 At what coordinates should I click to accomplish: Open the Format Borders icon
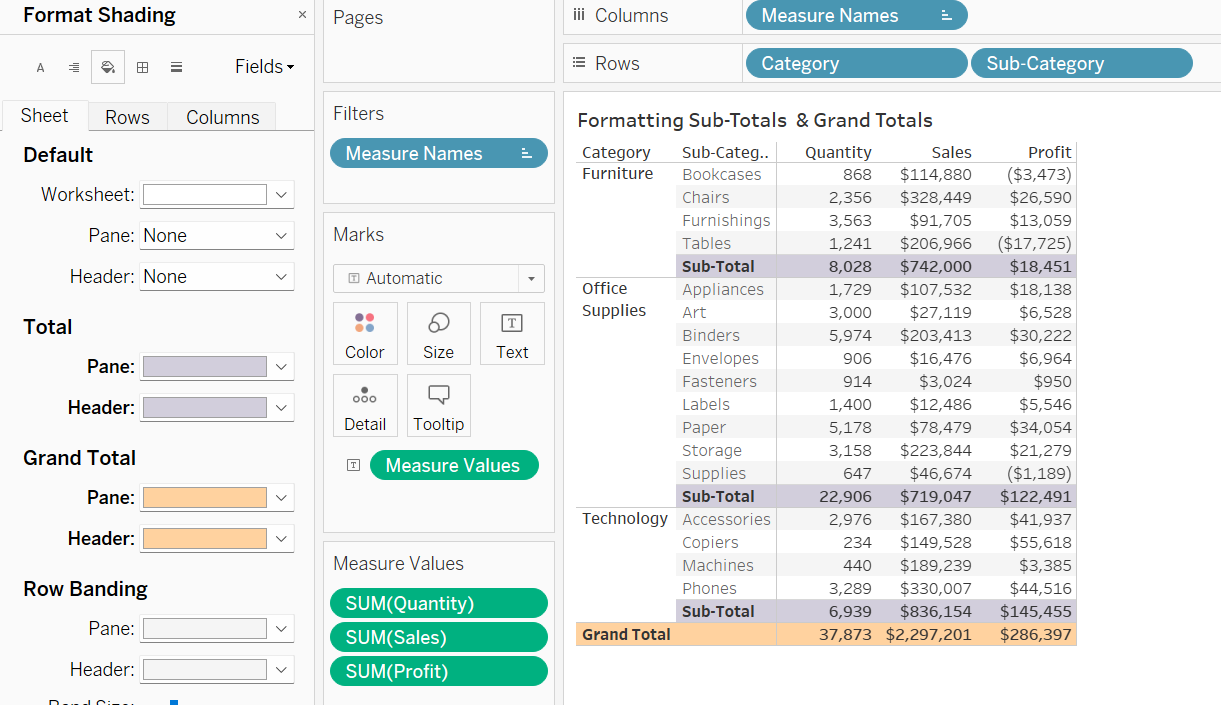[x=140, y=66]
